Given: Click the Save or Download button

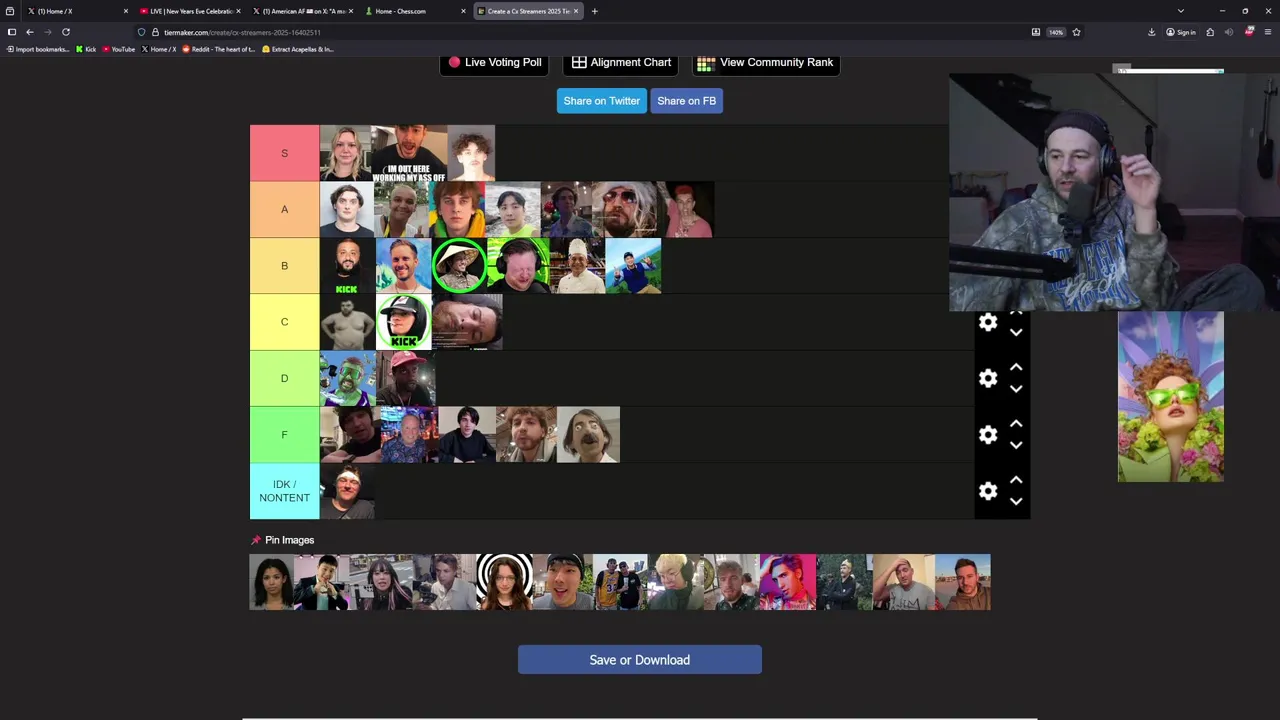Looking at the screenshot, I should point(640,660).
